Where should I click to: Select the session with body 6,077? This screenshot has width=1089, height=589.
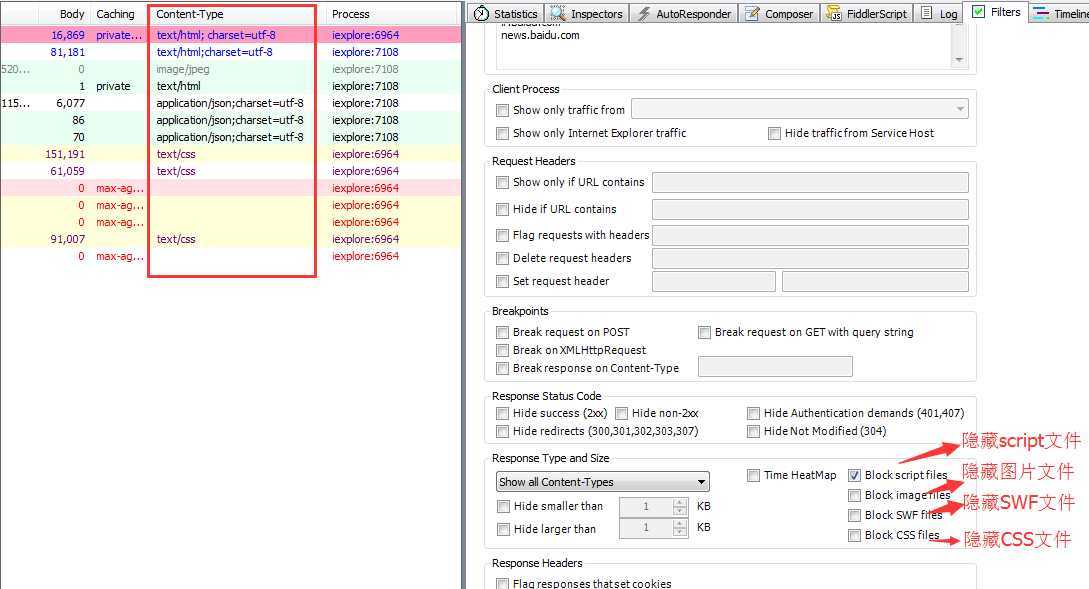[x=230, y=103]
